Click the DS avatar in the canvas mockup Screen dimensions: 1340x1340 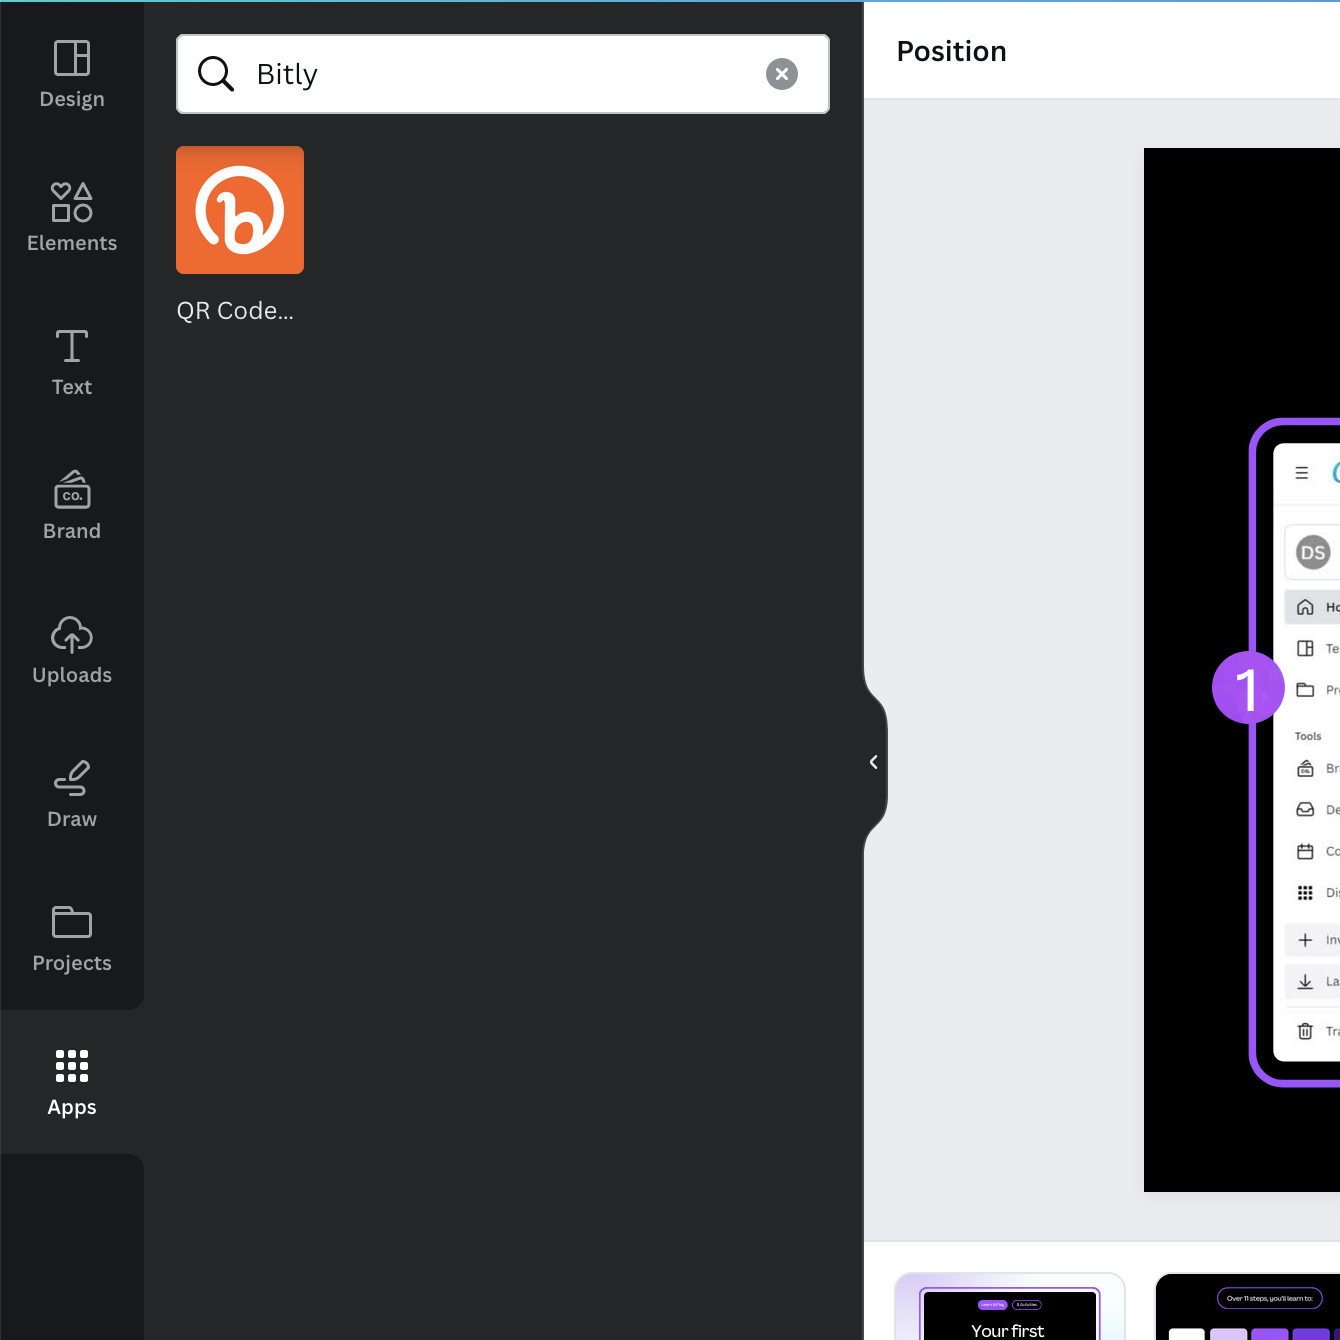coord(1313,552)
